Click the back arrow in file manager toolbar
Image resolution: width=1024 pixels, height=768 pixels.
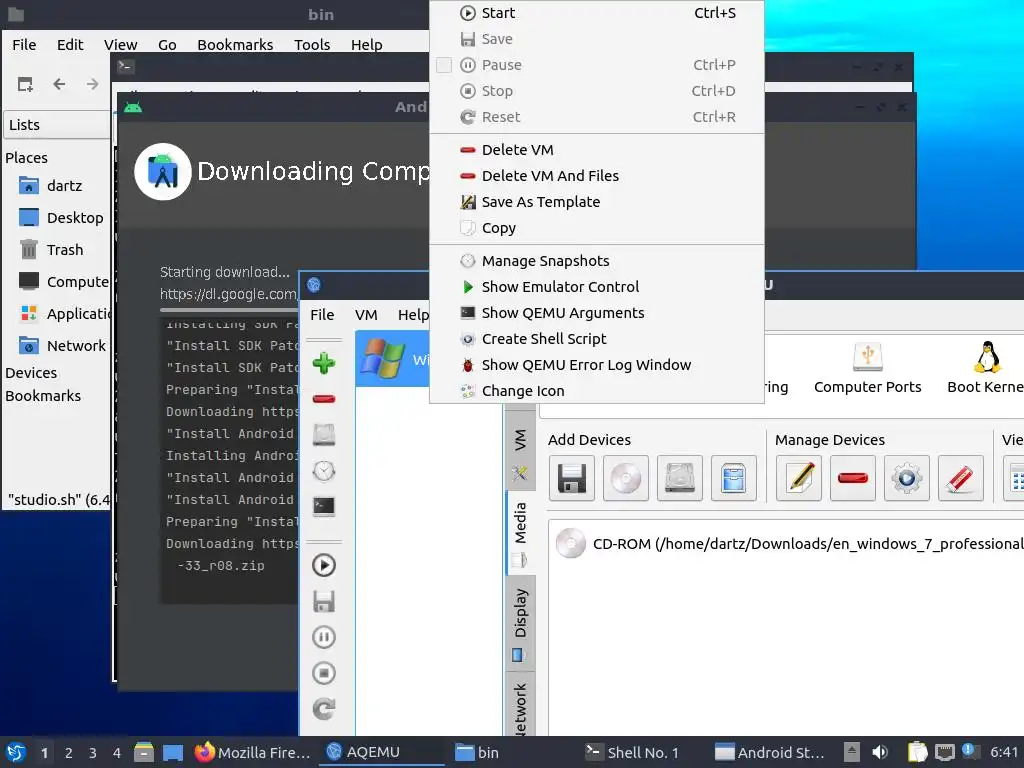point(59,84)
